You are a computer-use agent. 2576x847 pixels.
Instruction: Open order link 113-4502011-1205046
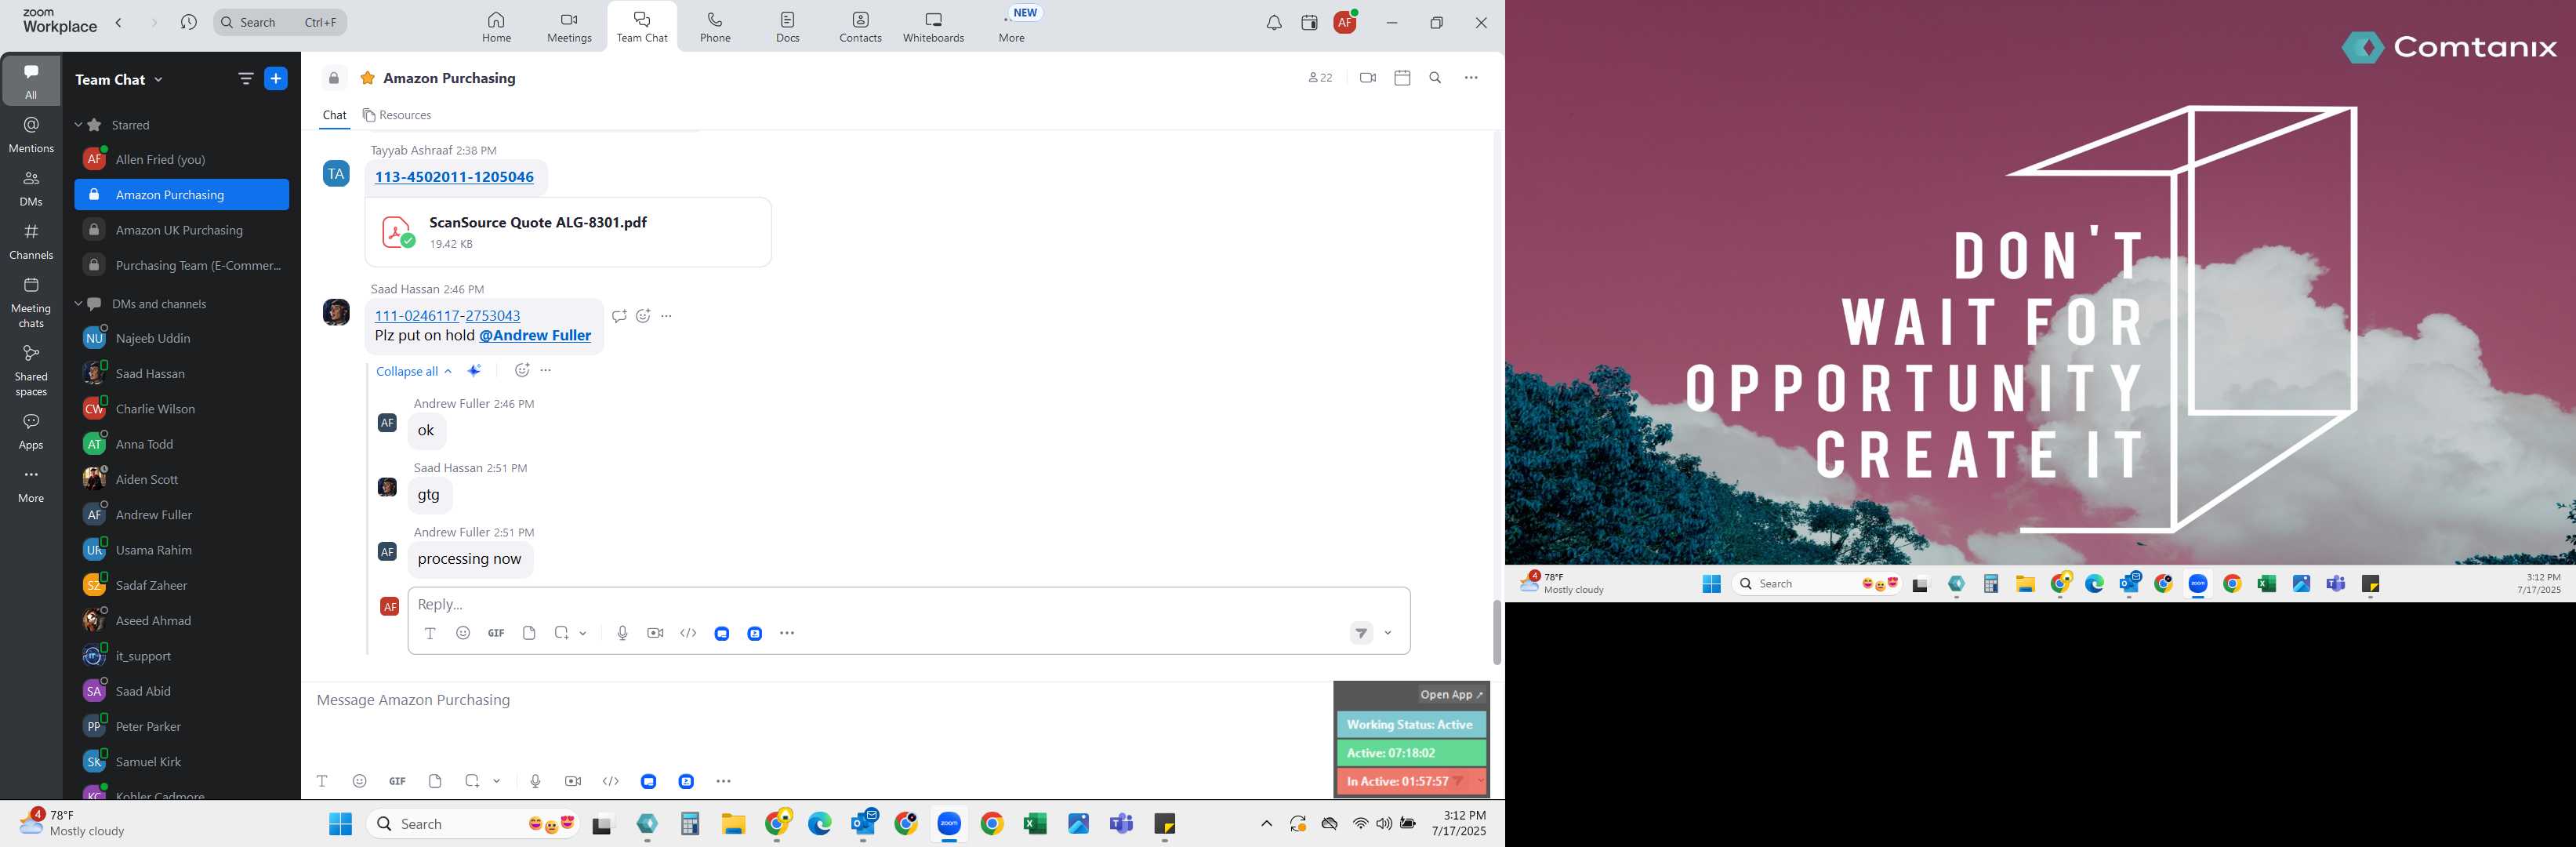pos(454,177)
